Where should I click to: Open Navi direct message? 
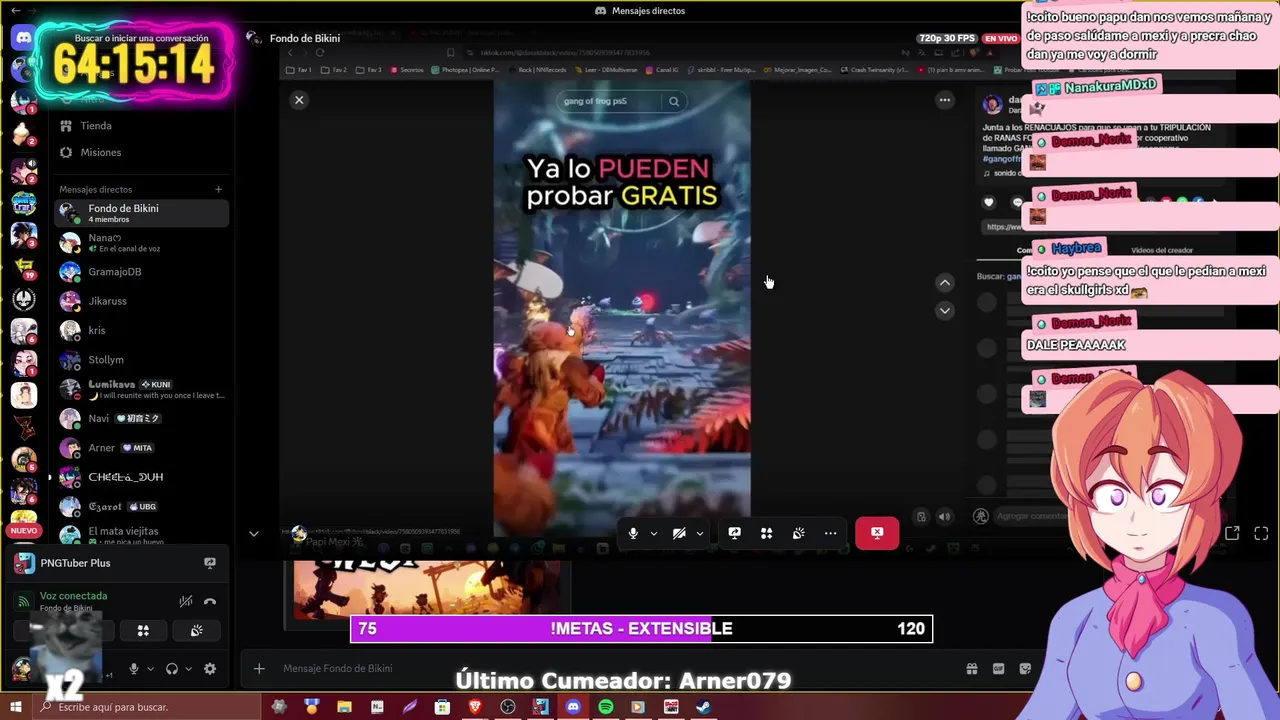point(141,418)
